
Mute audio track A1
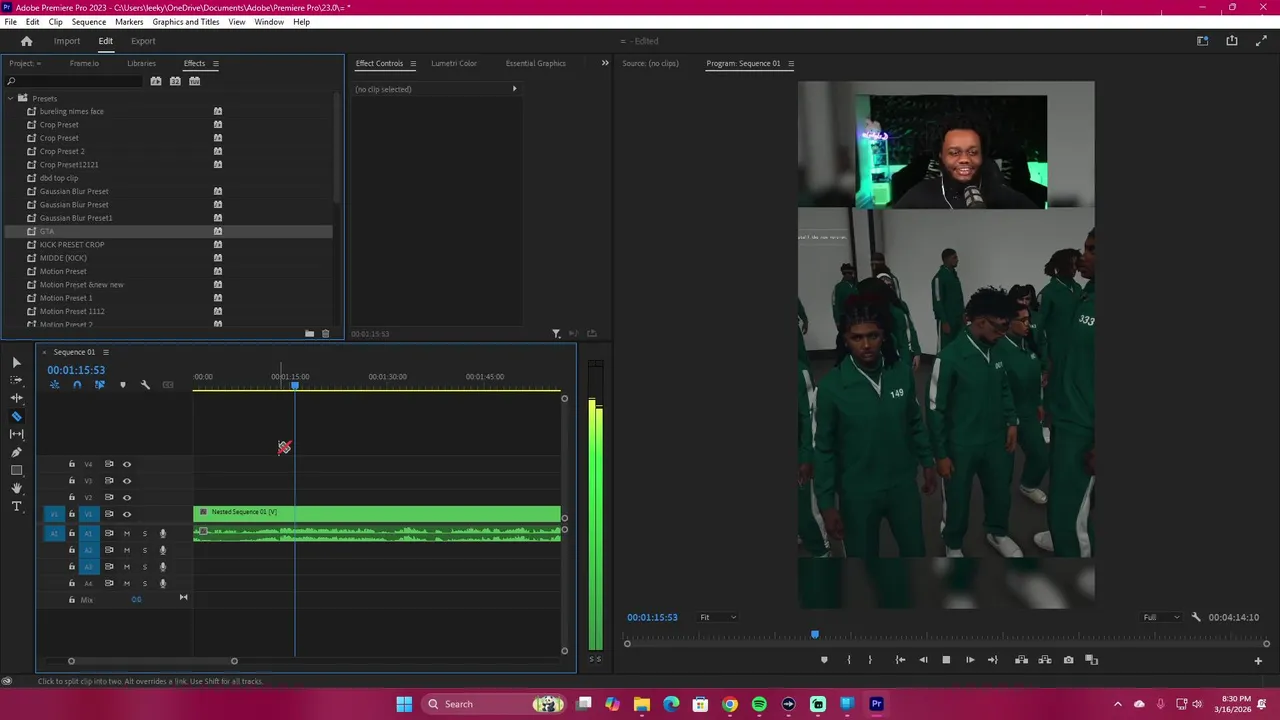click(x=127, y=533)
